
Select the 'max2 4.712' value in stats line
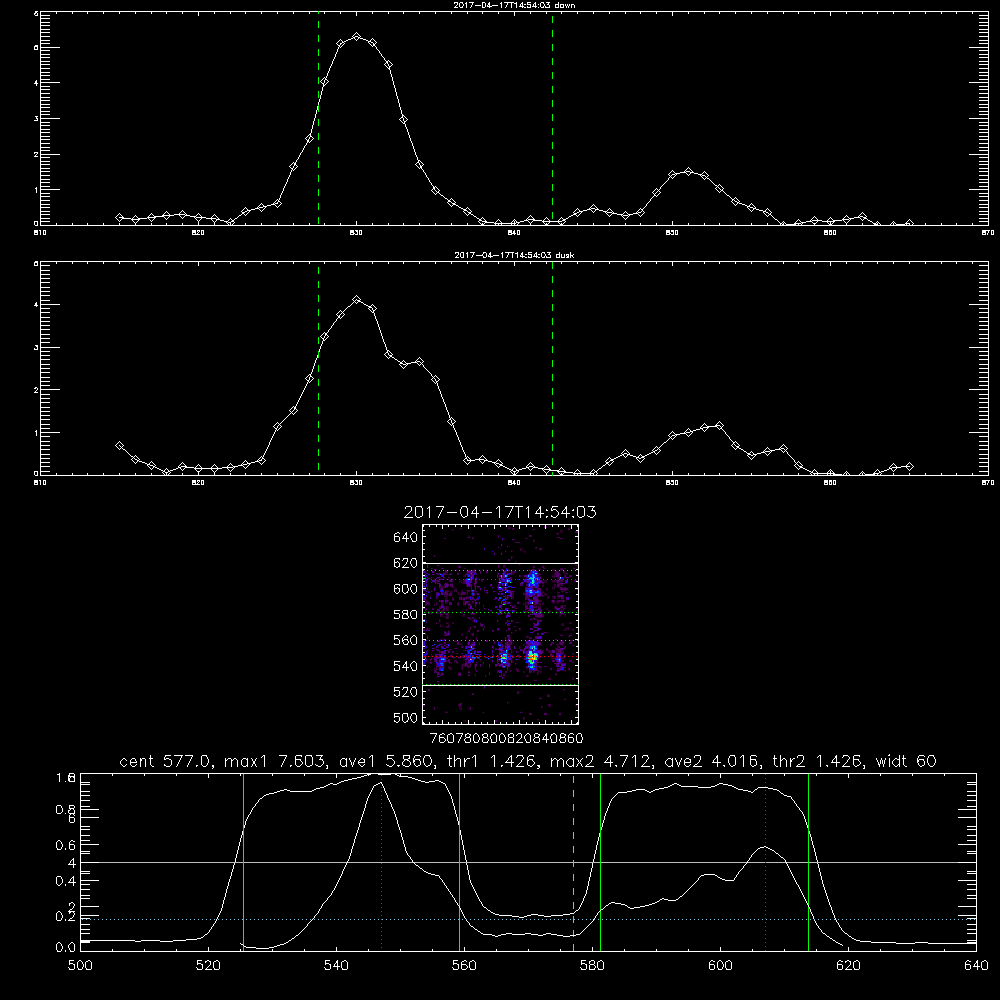(599, 761)
